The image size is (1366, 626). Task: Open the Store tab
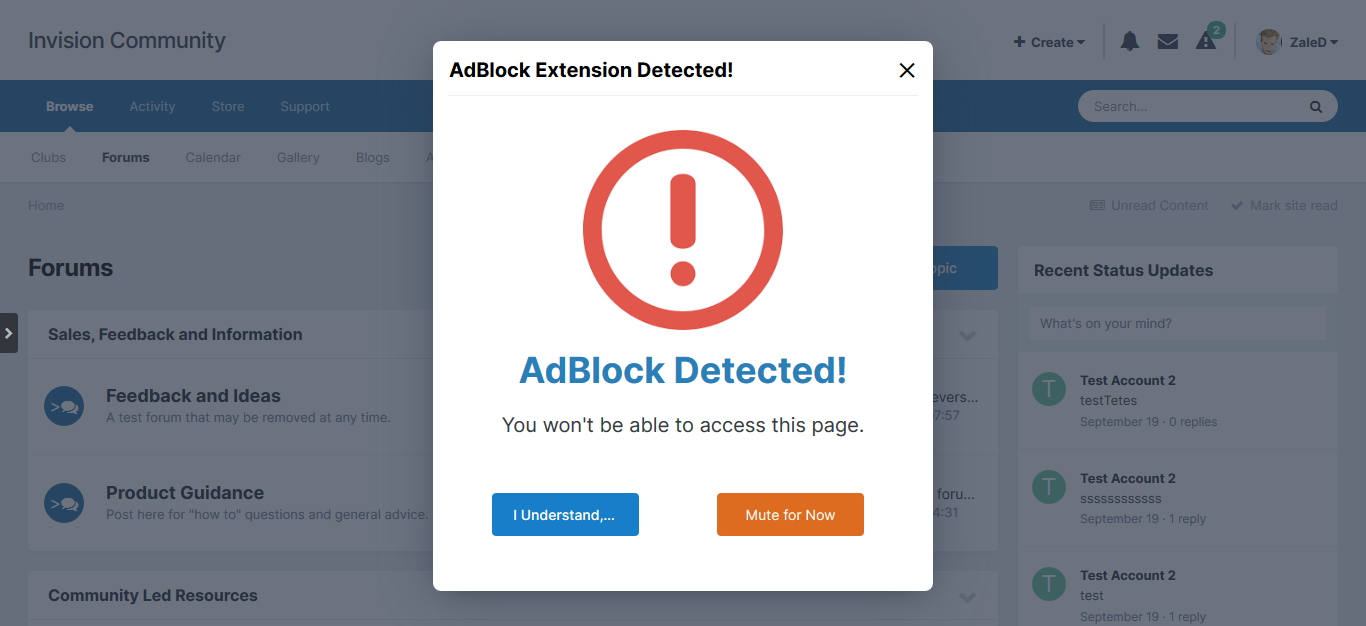(x=228, y=106)
